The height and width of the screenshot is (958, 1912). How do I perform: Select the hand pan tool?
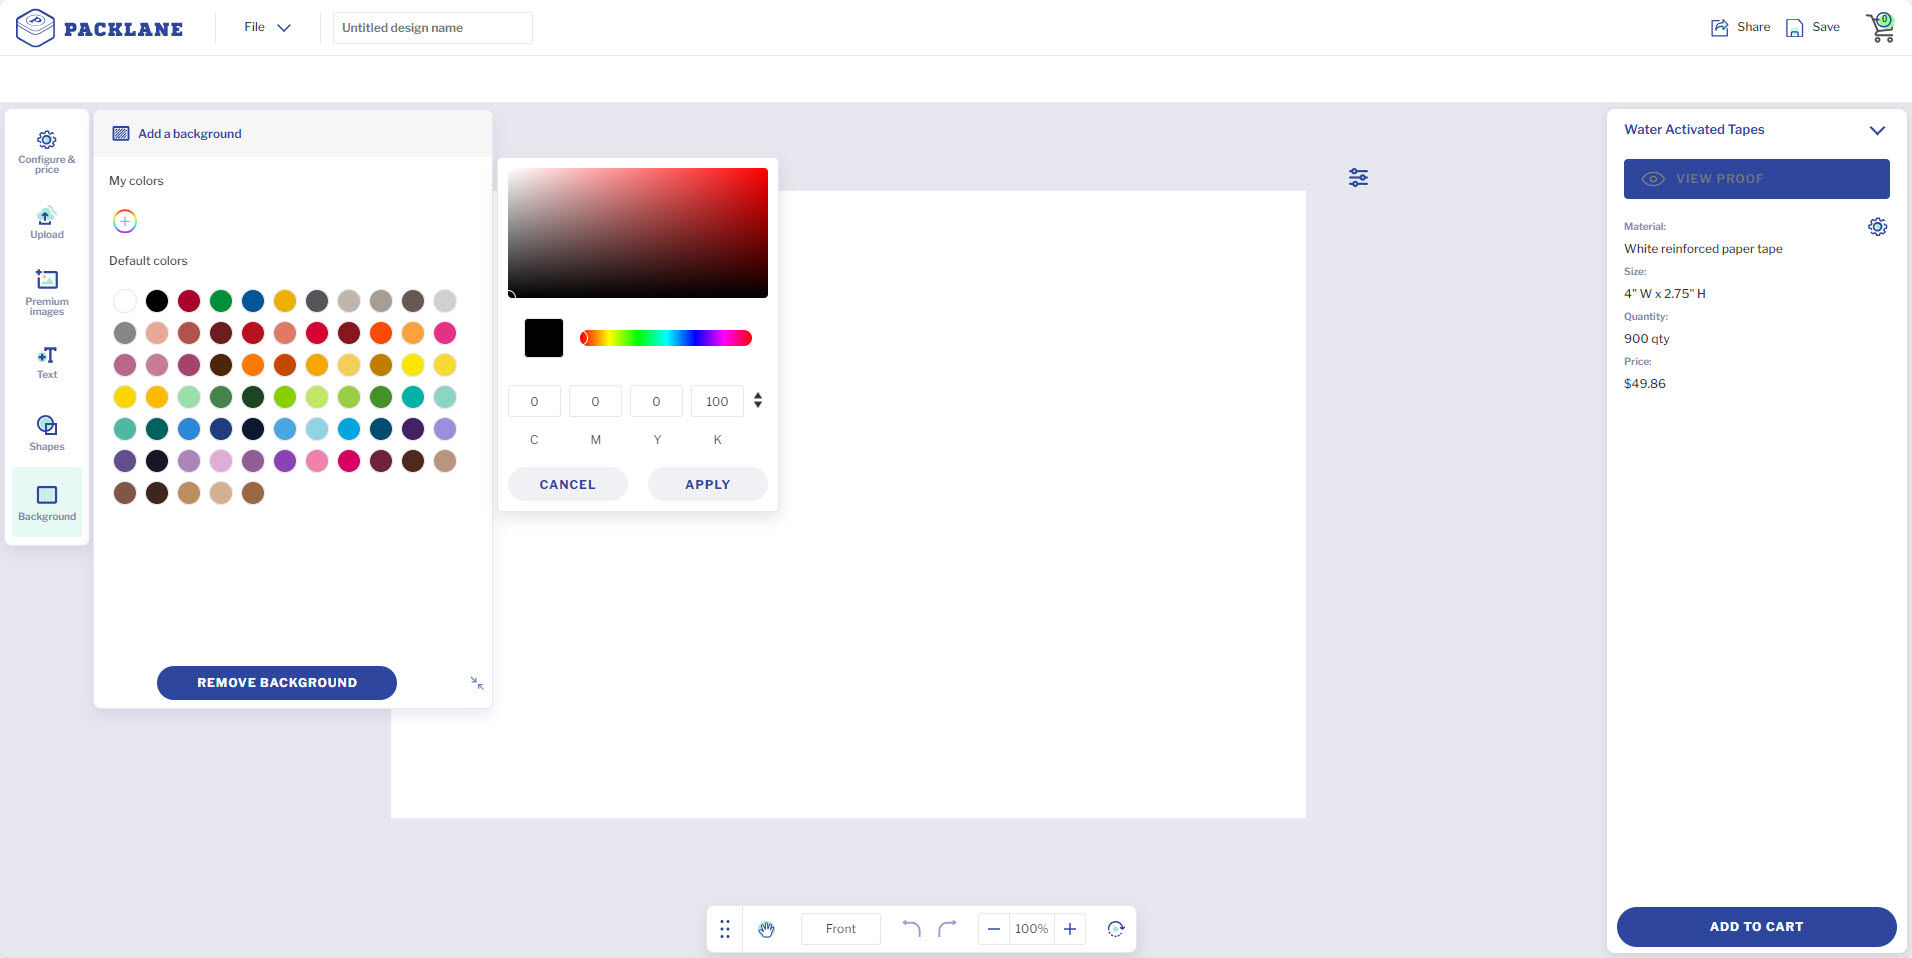[766, 929]
